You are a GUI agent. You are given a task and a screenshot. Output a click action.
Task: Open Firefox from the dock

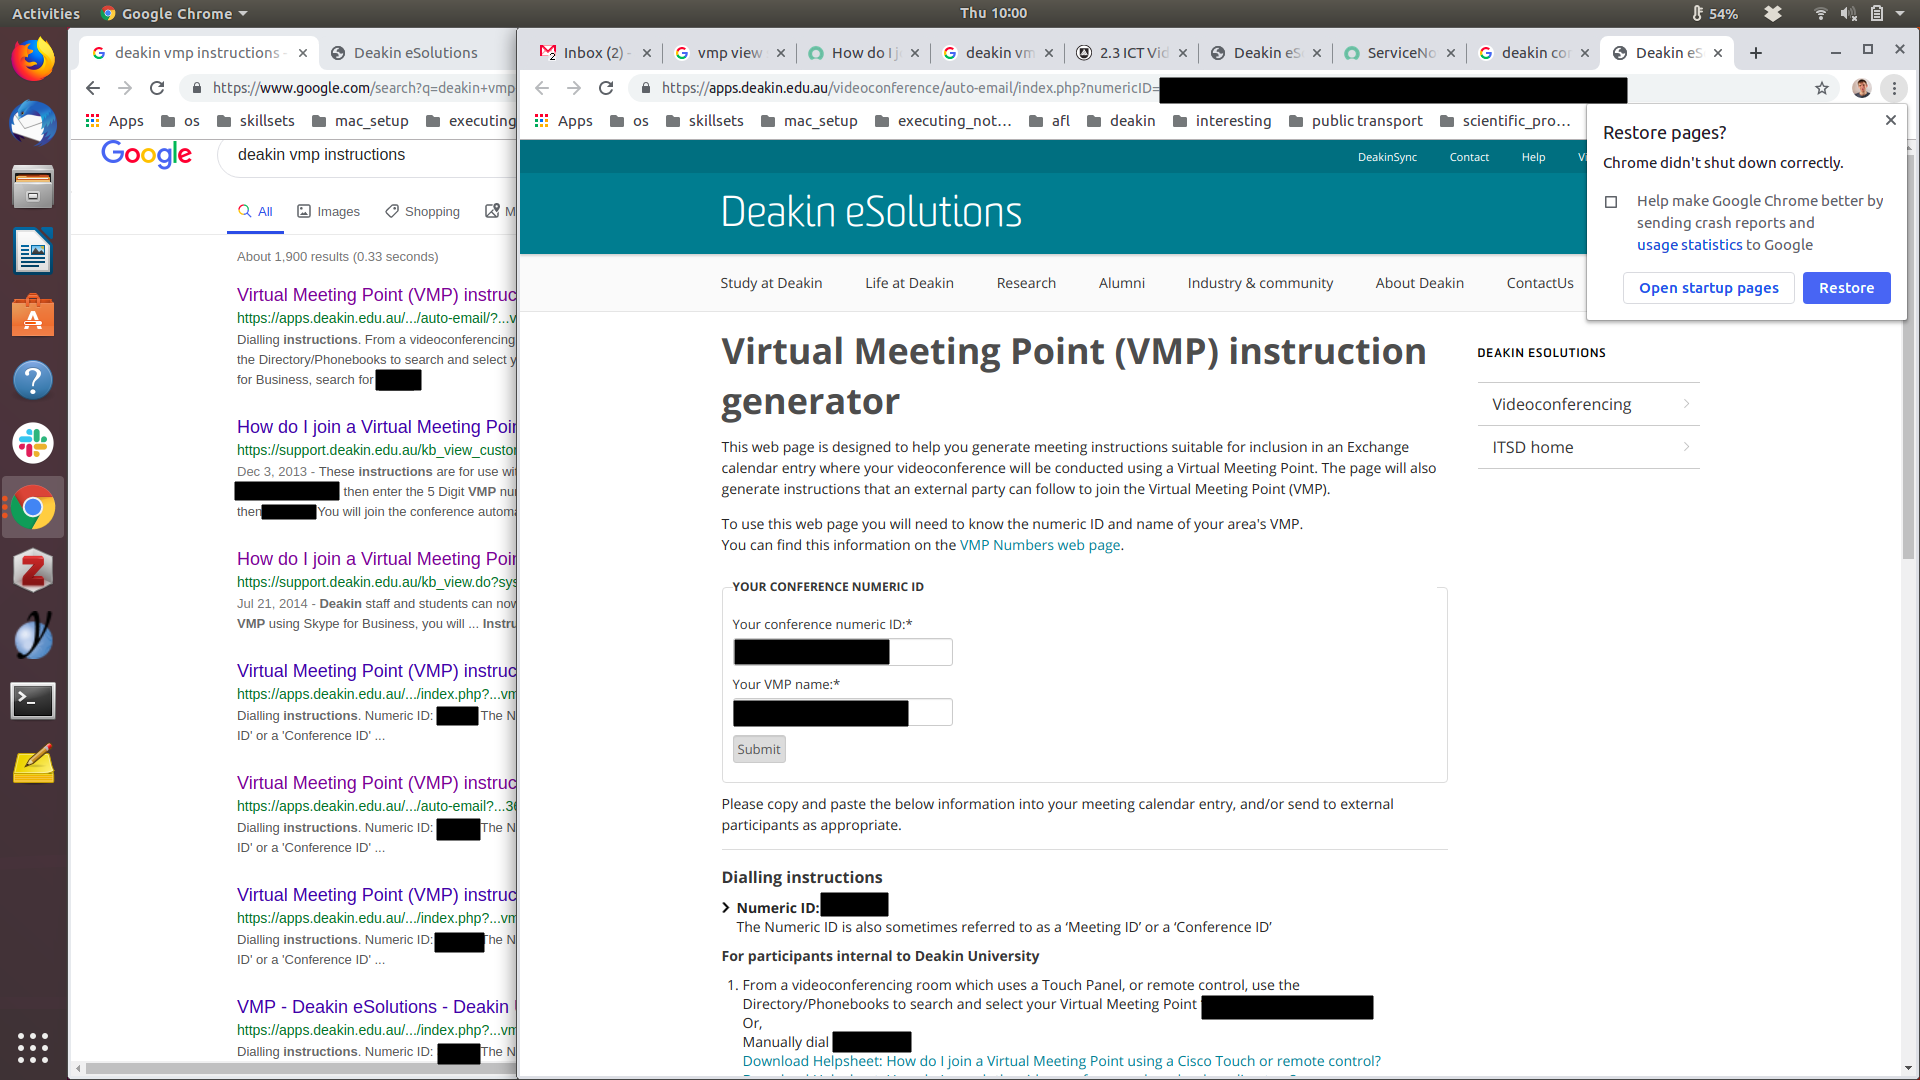pyautogui.click(x=33, y=60)
